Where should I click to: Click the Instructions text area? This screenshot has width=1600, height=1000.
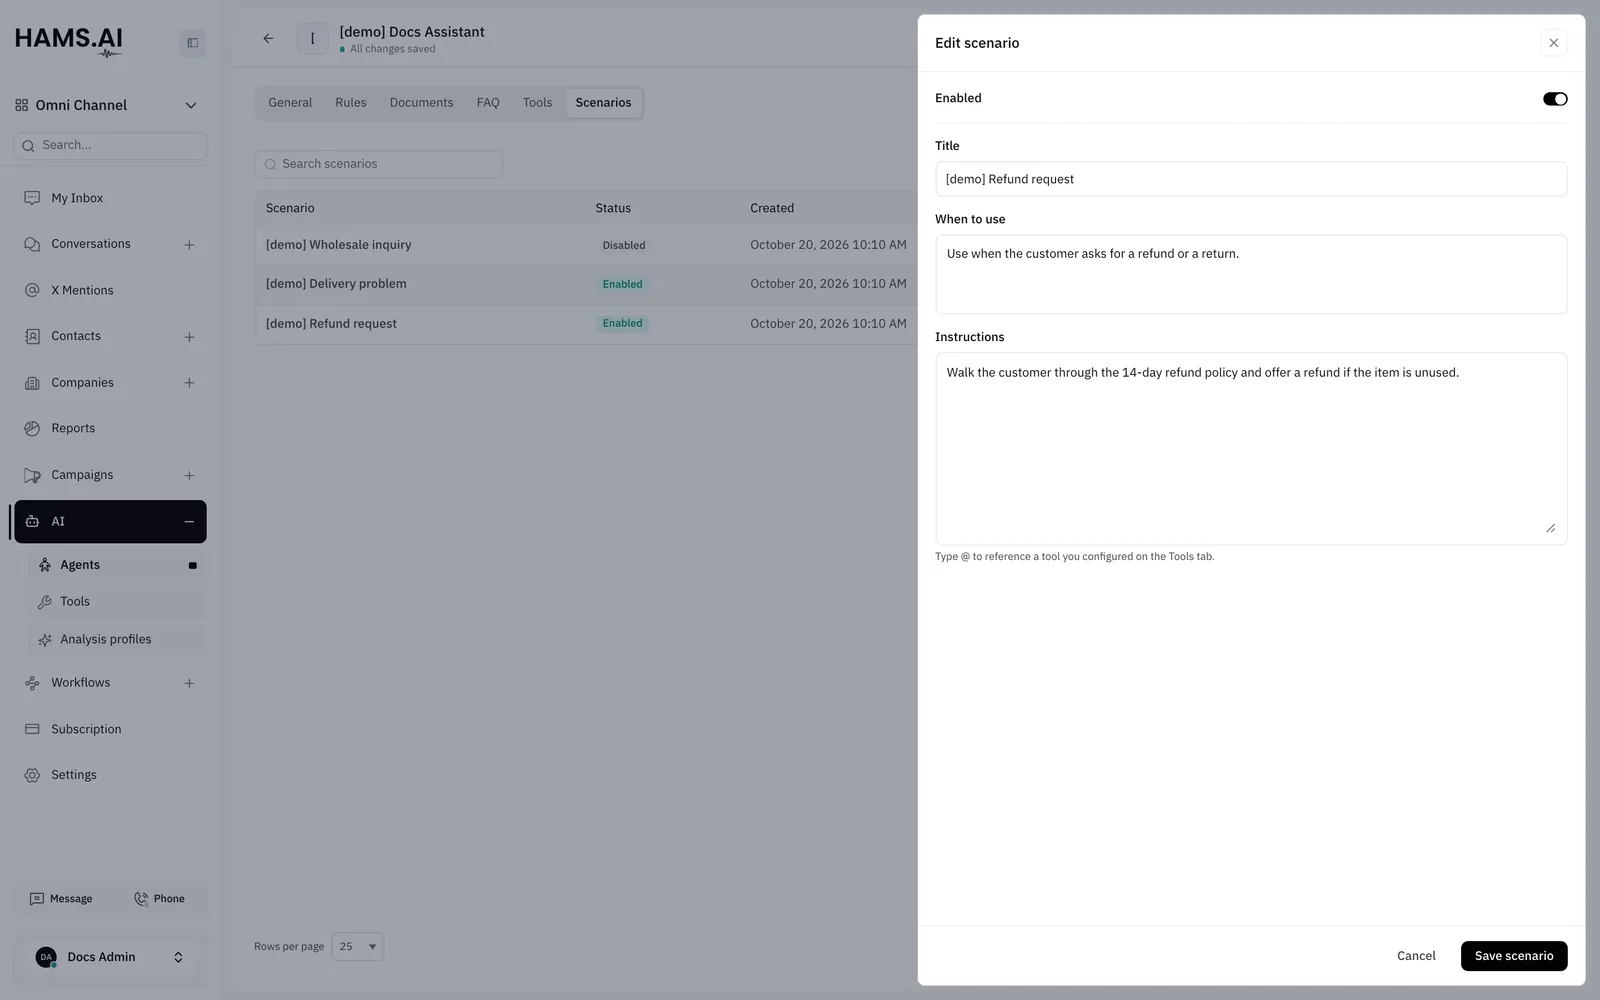1251,449
